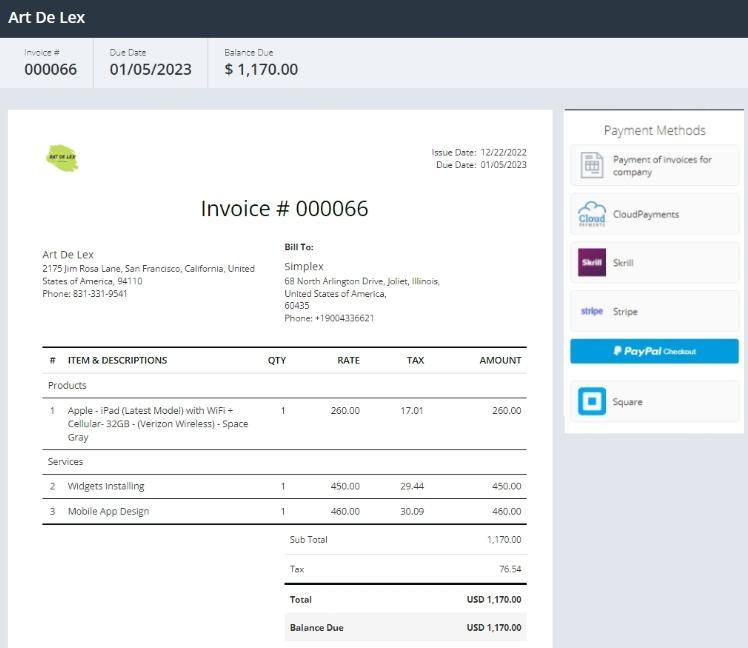Click the Mobile App Design service row
The image size is (748, 648).
tap(108, 511)
